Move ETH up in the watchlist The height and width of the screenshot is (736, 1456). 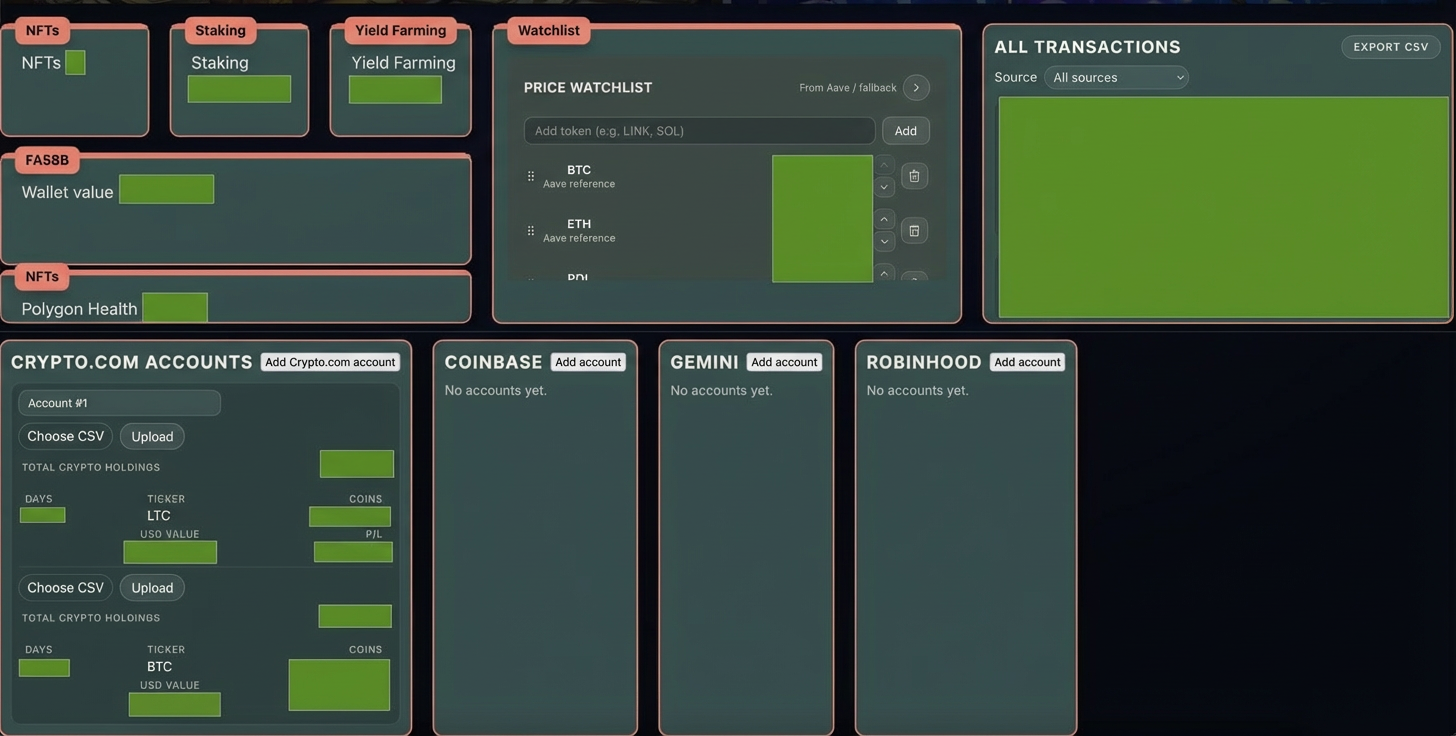(884, 219)
